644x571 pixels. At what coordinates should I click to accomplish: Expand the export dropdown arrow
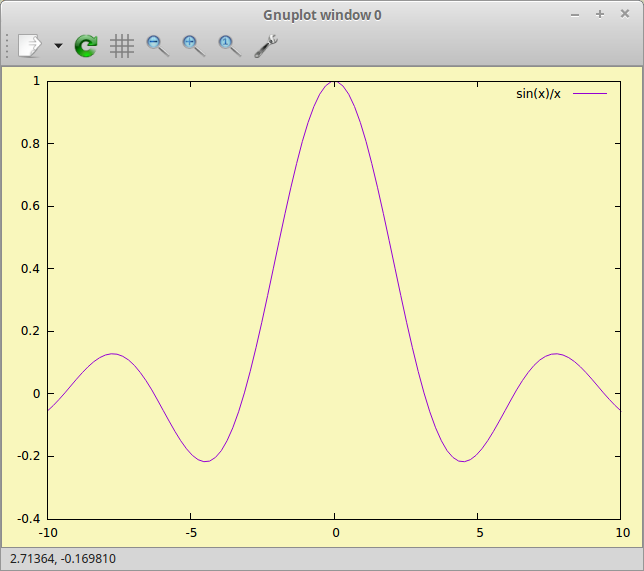(x=58, y=46)
